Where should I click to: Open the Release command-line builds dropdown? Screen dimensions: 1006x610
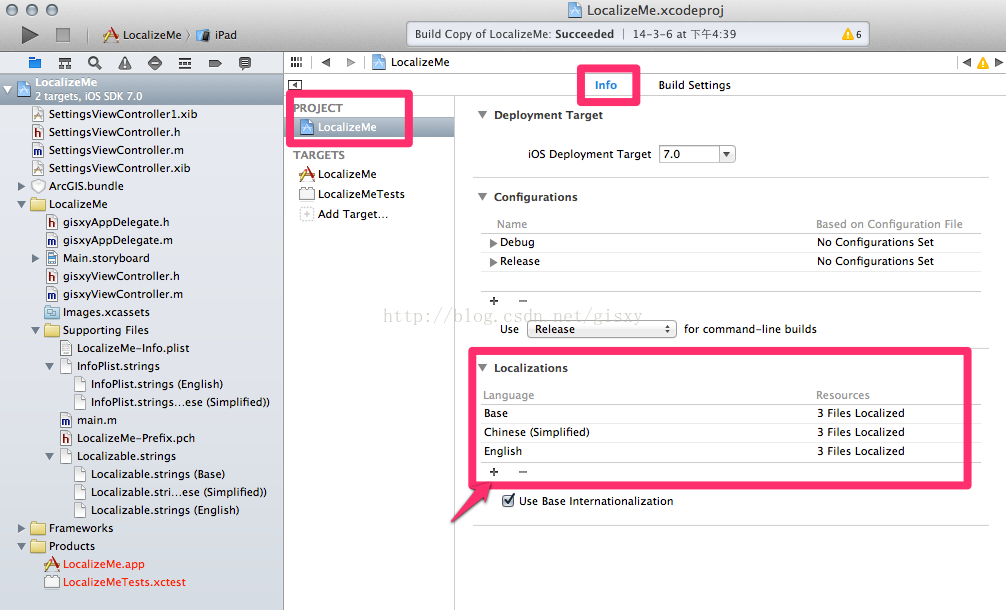[x=601, y=329]
